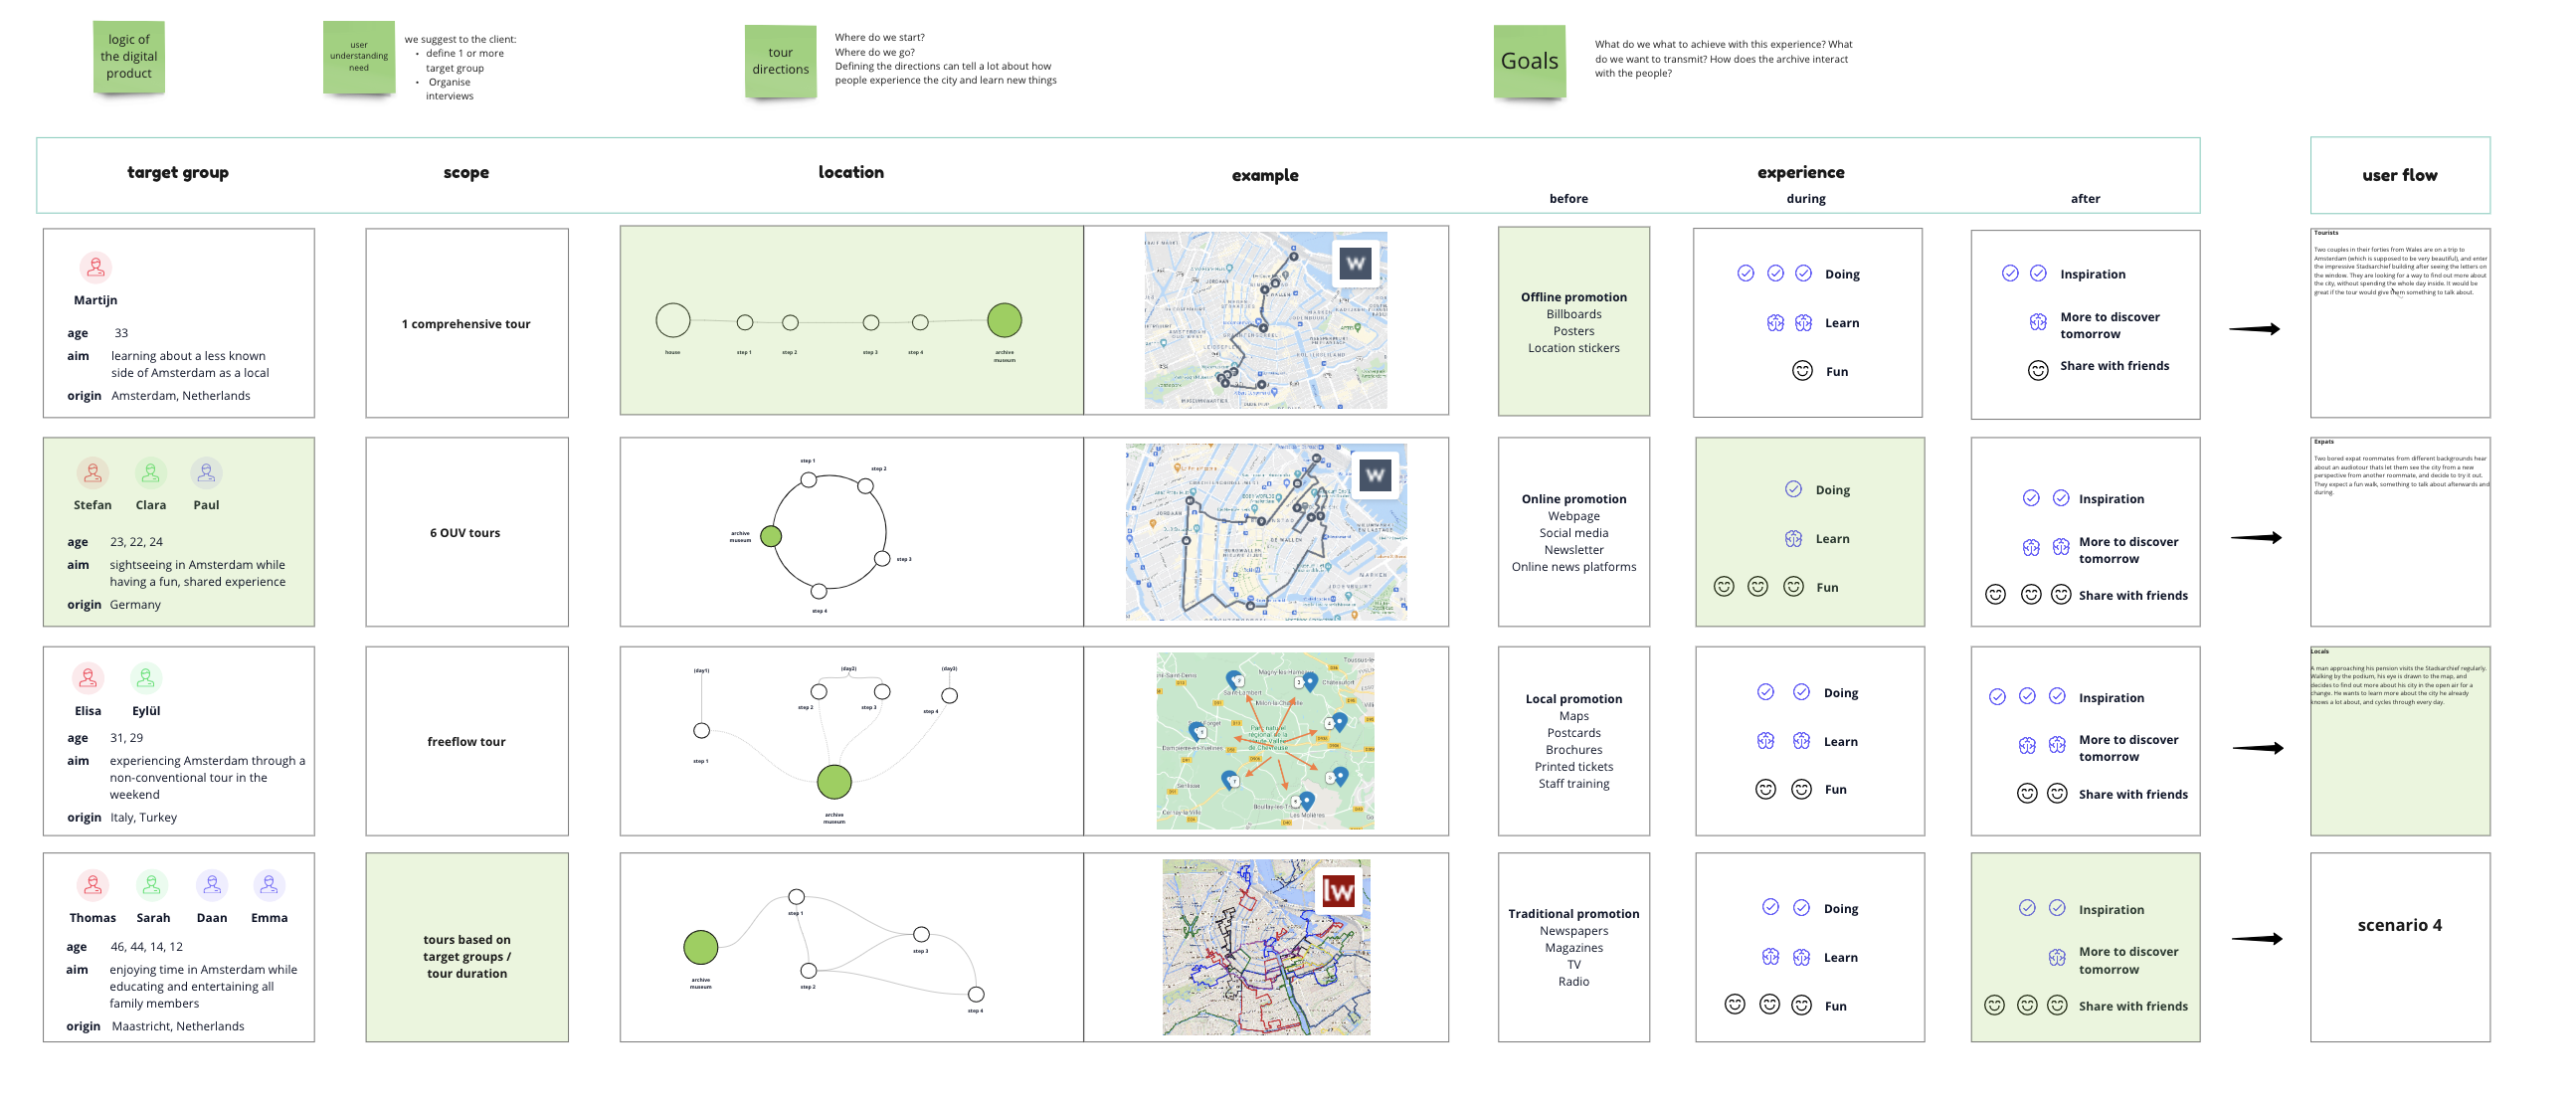The height and width of the screenshot is (1106, 2576).
Task: Click Paul's purple persona avatar icon
Action: [206, 472]
